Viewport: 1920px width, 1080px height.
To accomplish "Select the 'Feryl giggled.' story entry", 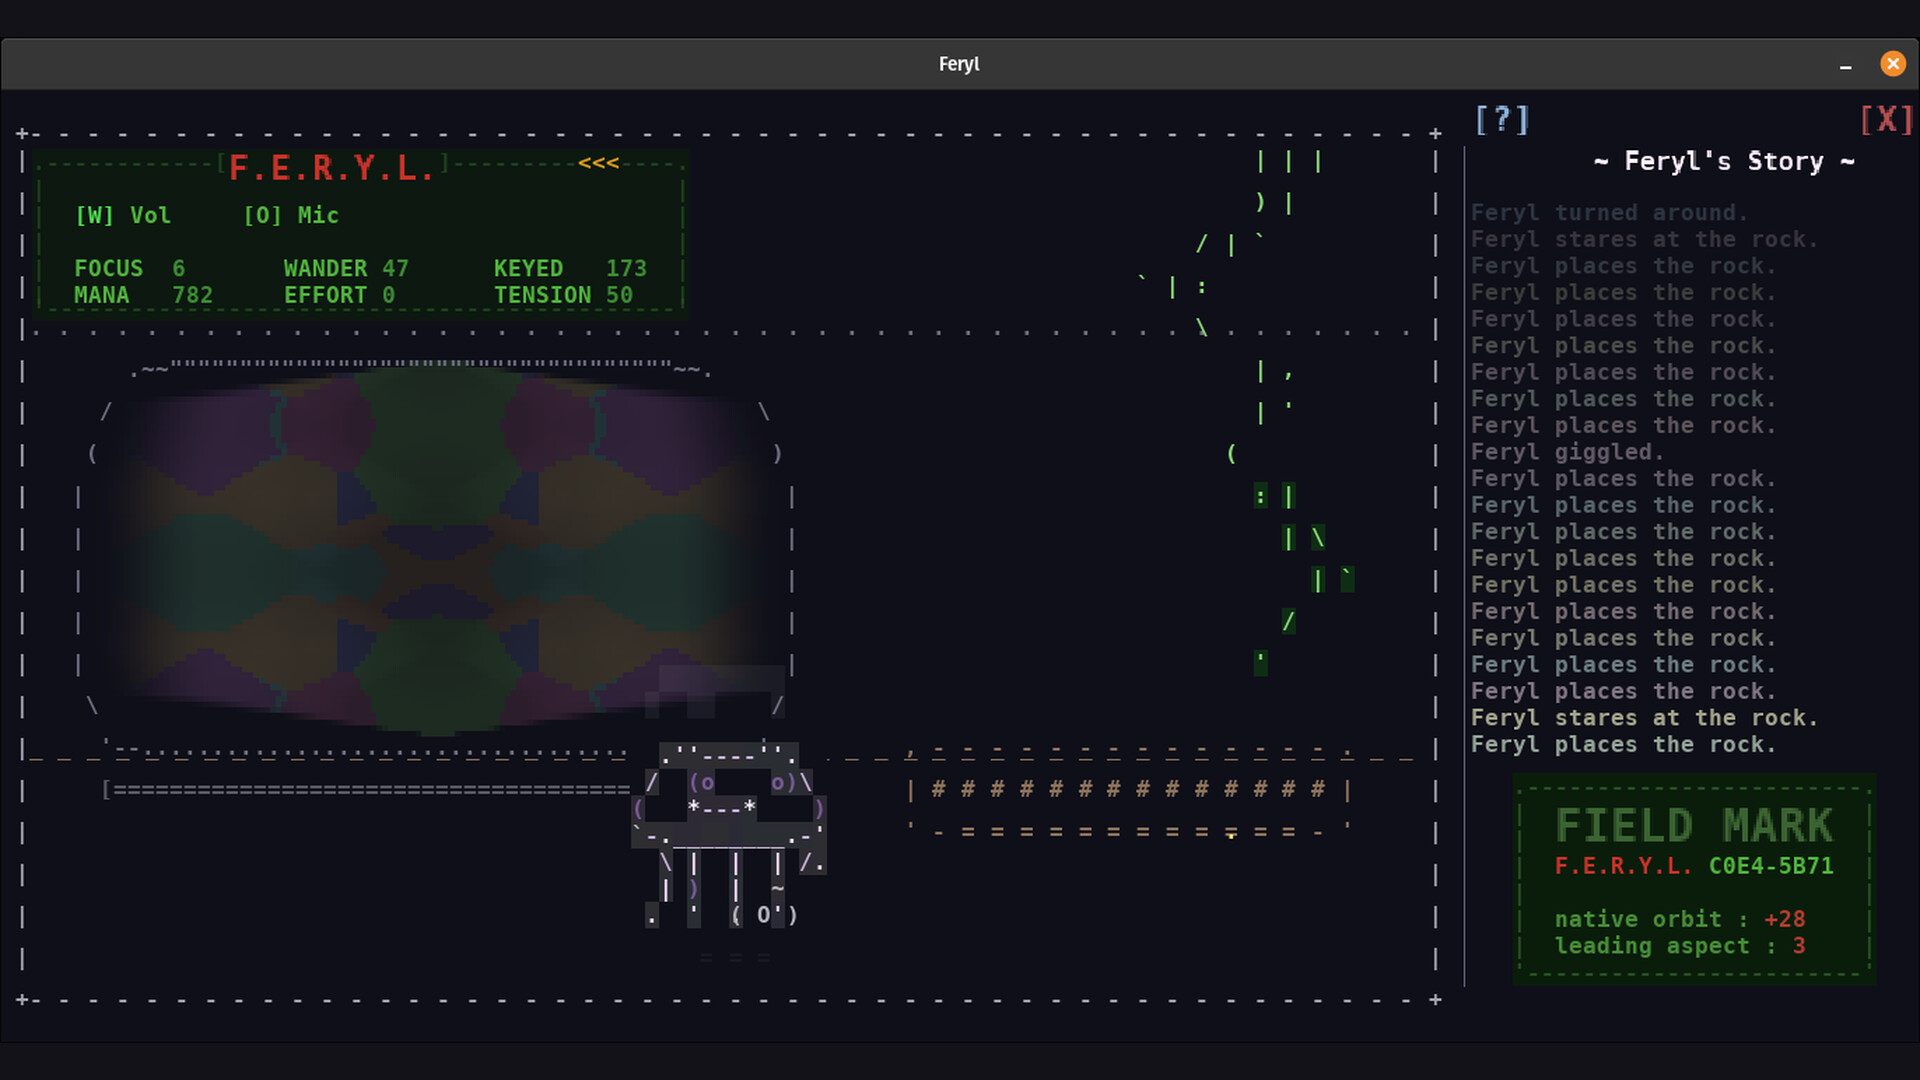I will [x=1566, y=452].
